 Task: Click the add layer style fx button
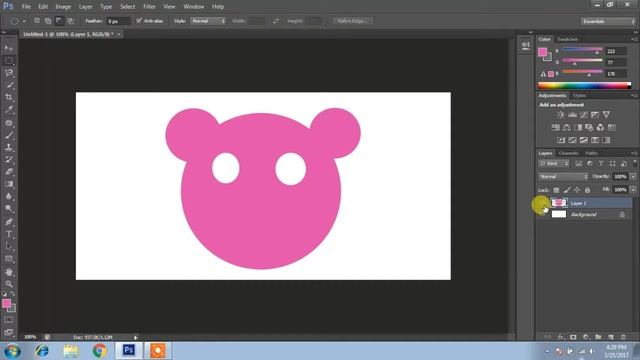point(561,337)
